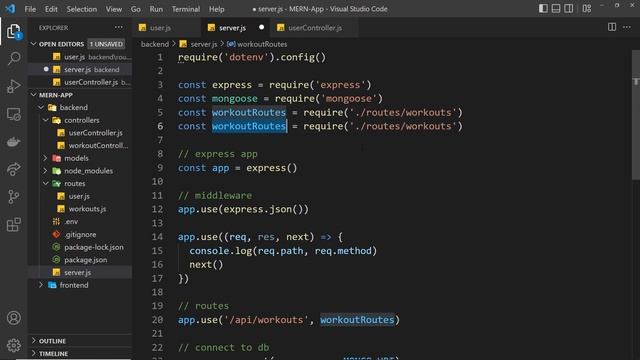Screen dimensions: 640x360
Task: Select user.js in Open Editors list
Action: (80, 57)
